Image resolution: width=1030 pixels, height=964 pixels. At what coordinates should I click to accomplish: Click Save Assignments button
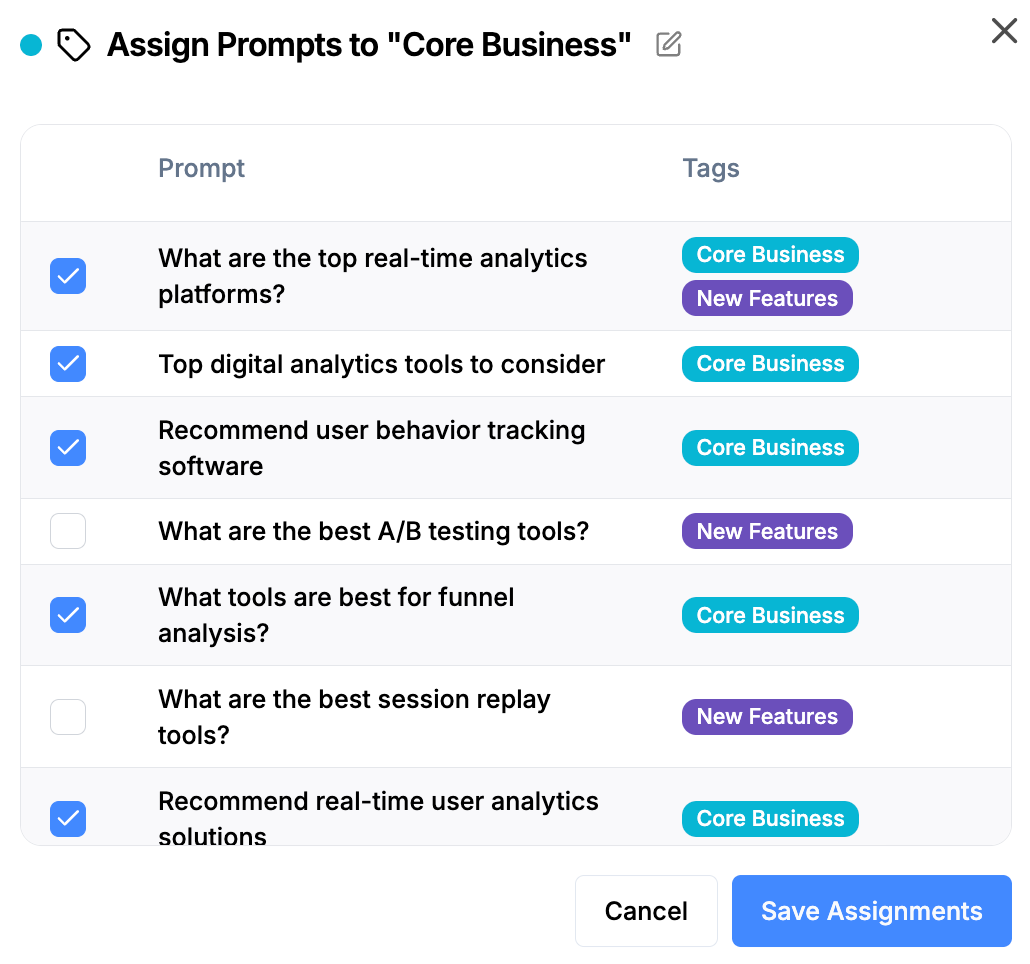tap(872, 911)
